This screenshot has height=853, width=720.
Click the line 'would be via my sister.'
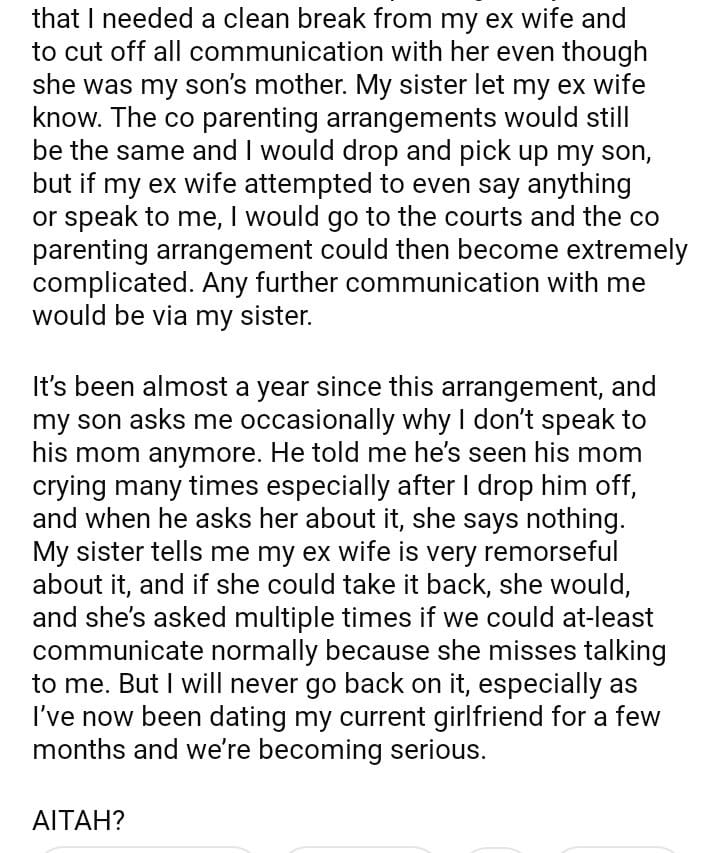pyautogui.click(x=172, y=316)
